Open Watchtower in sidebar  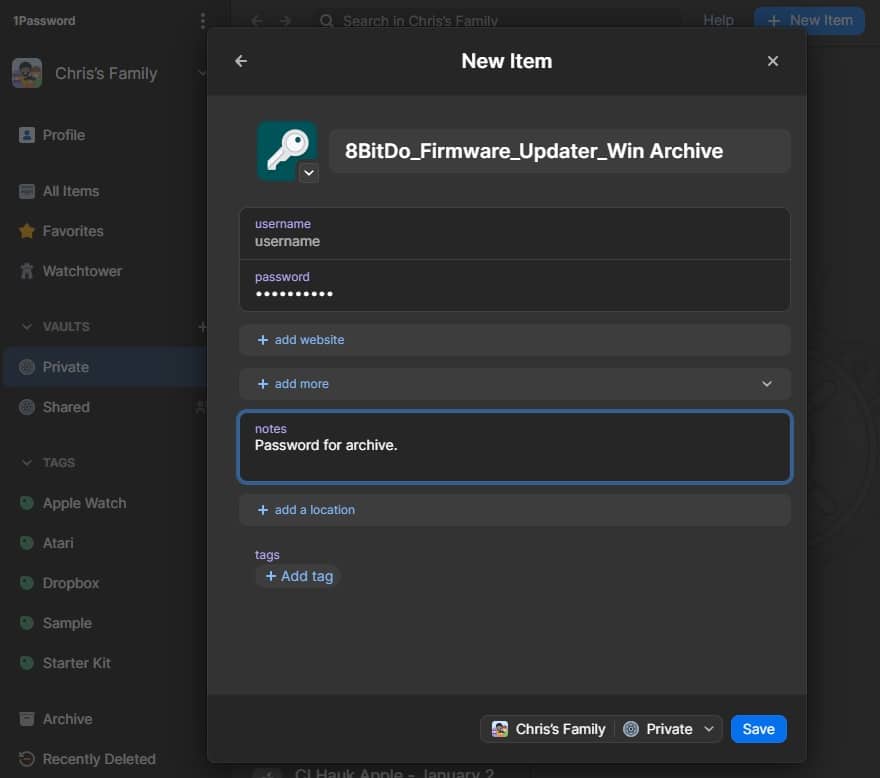pos(82,271)
